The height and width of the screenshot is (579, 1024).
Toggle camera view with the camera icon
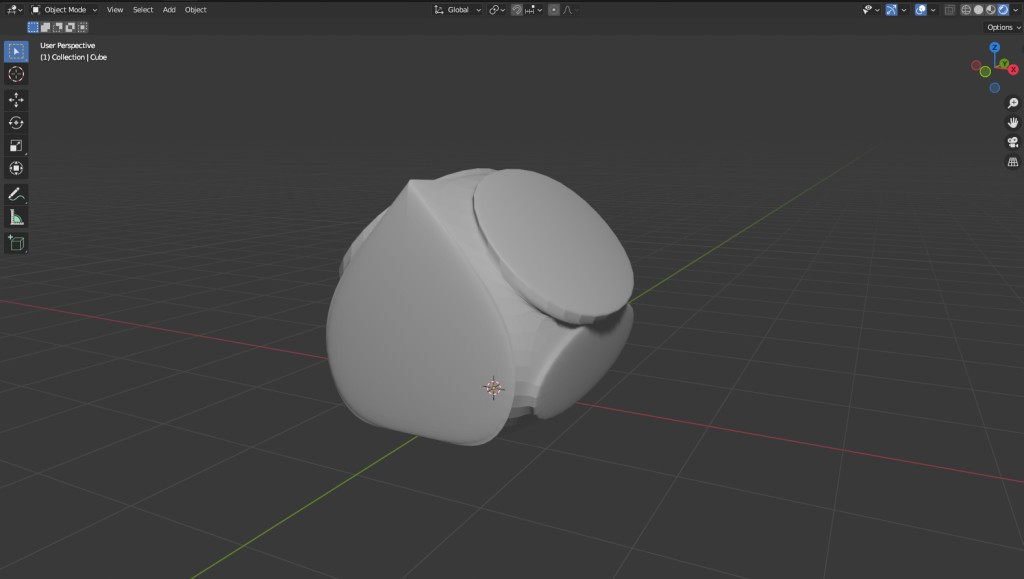point(1012,142)
